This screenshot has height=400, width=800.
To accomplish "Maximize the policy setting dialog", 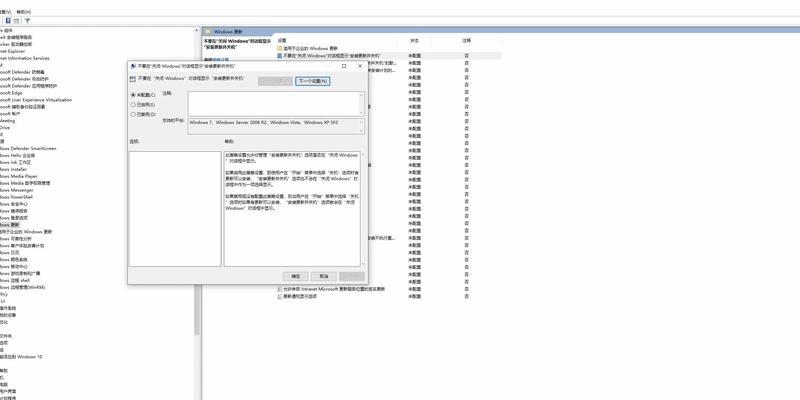I will point(344,66).
